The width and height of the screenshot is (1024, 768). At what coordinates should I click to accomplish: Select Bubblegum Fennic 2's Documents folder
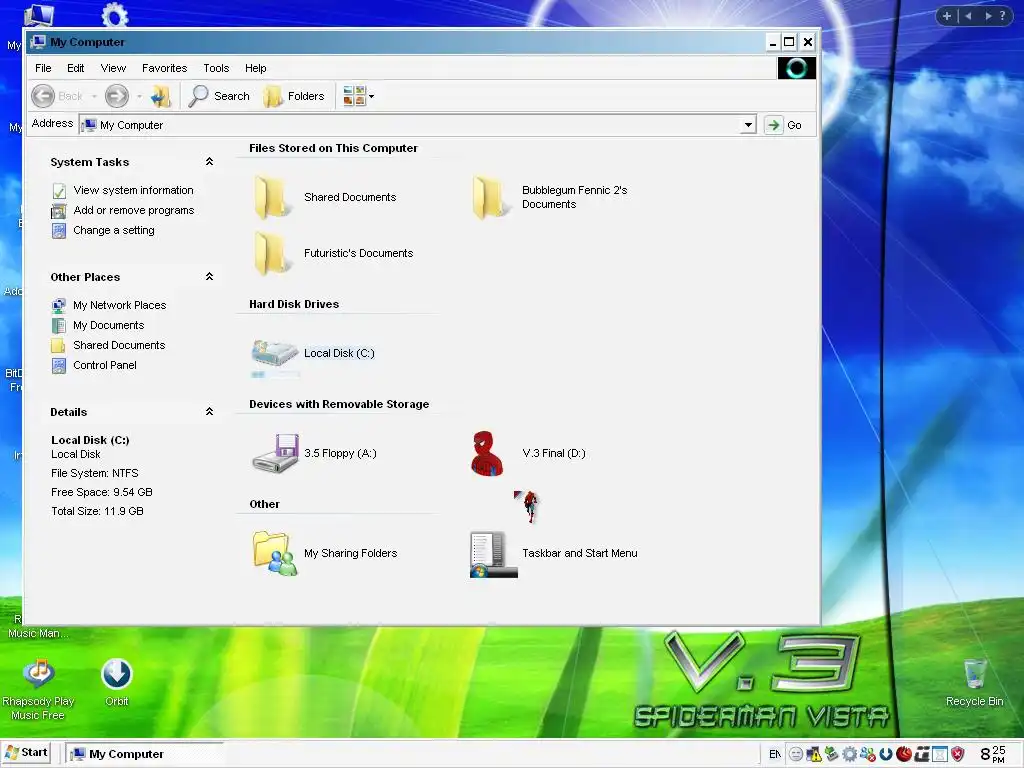[x=550, y=197]
